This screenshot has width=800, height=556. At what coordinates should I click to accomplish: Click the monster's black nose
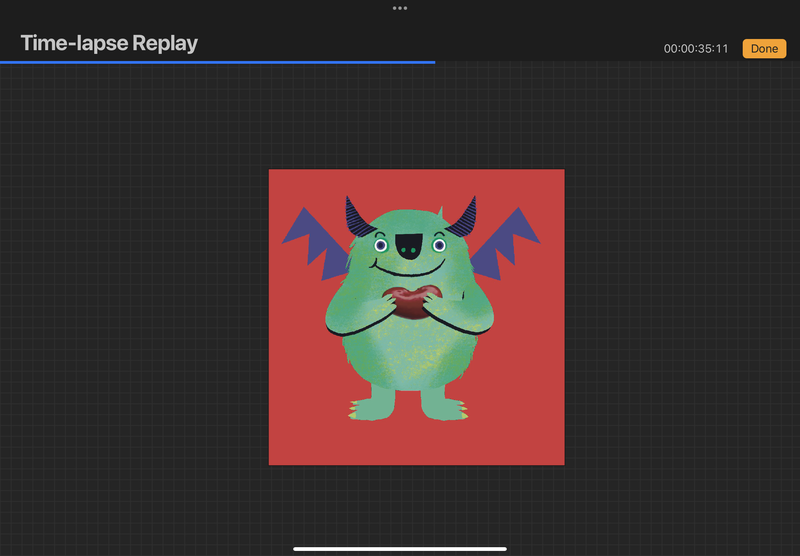(x=409, y=244)
